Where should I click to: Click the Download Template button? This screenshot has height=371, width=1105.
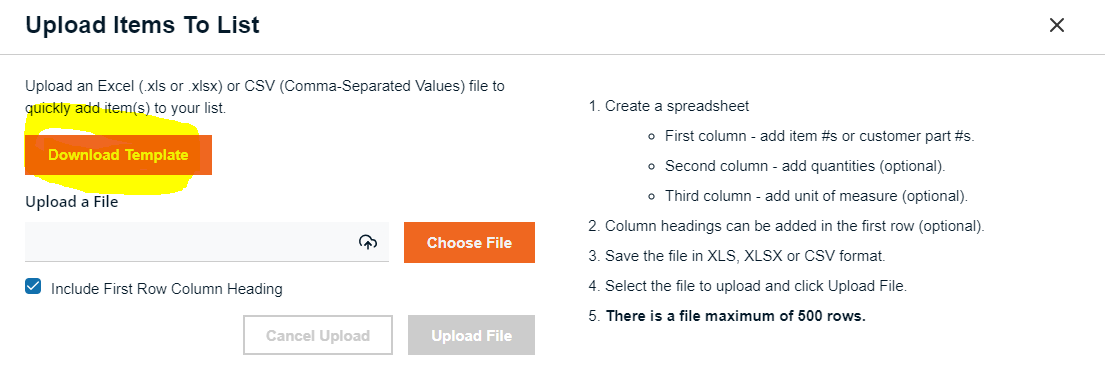[118, 155]
